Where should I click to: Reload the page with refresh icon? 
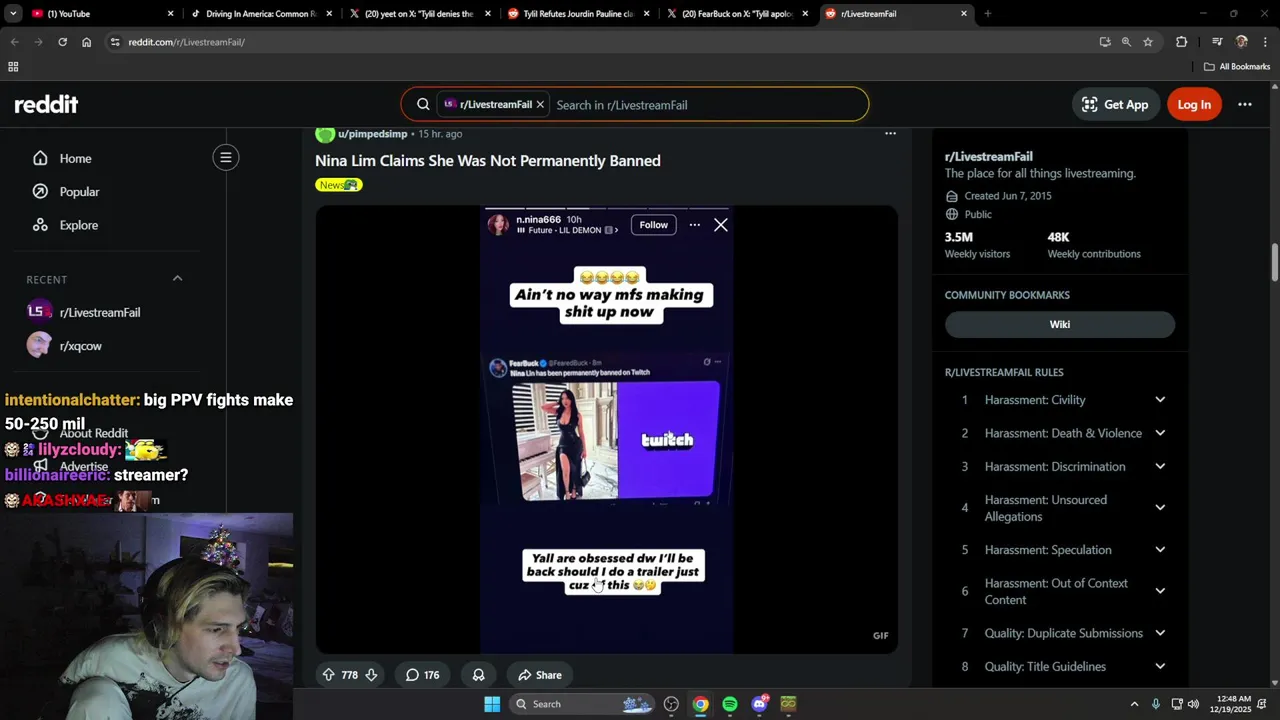(x=62, y=42)
